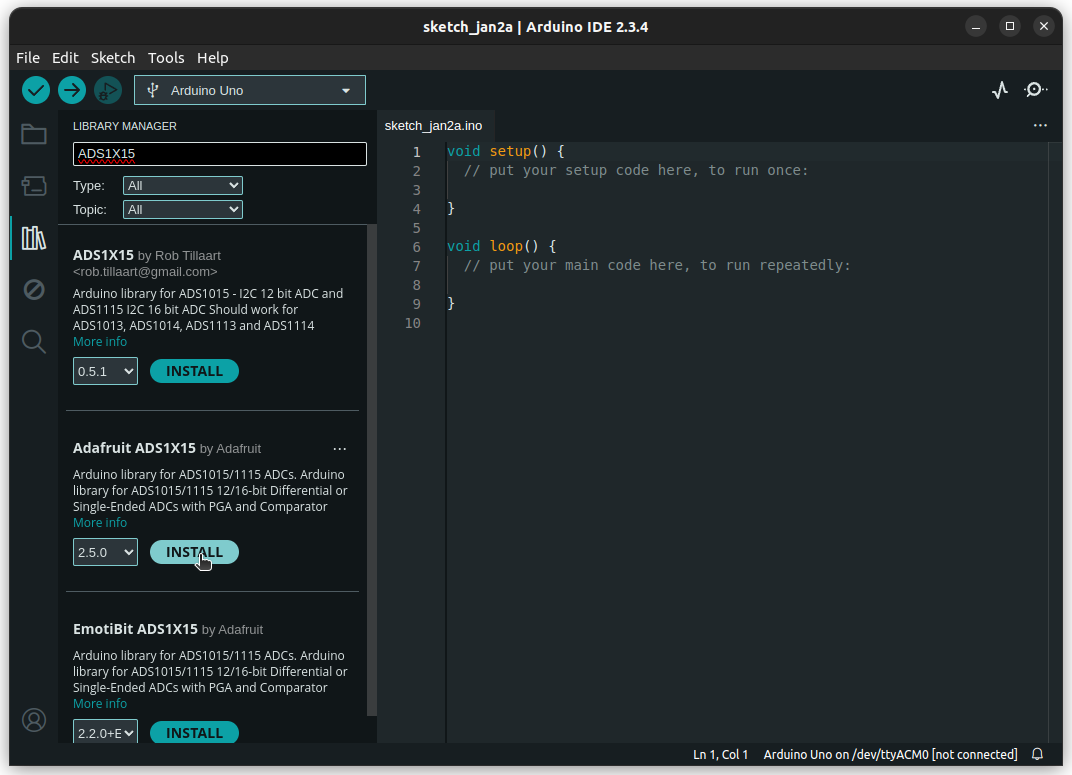Open the Boards Manager sidebar icon
The width and height of the screenshot is (1072, 775).
tap(33, 186)
